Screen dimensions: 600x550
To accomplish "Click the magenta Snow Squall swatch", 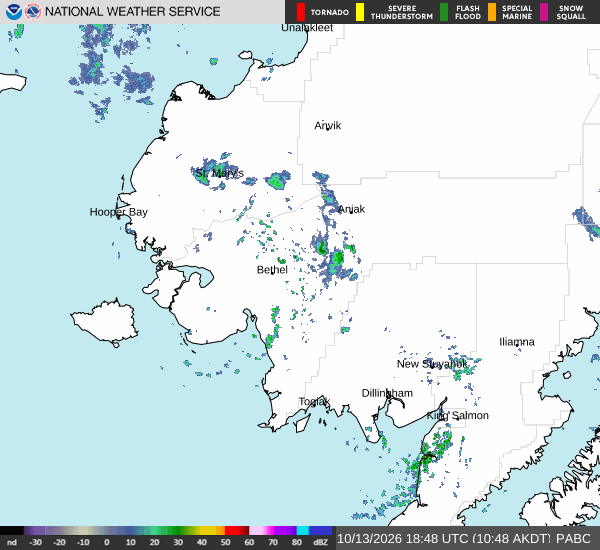I will (544, 12).
